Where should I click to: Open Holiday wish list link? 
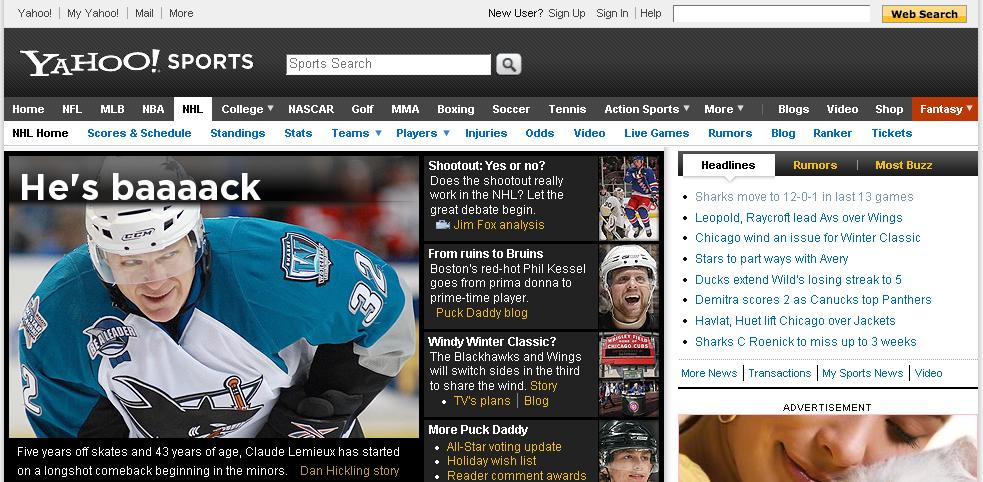pyautogui.click(x=492, y=461)
